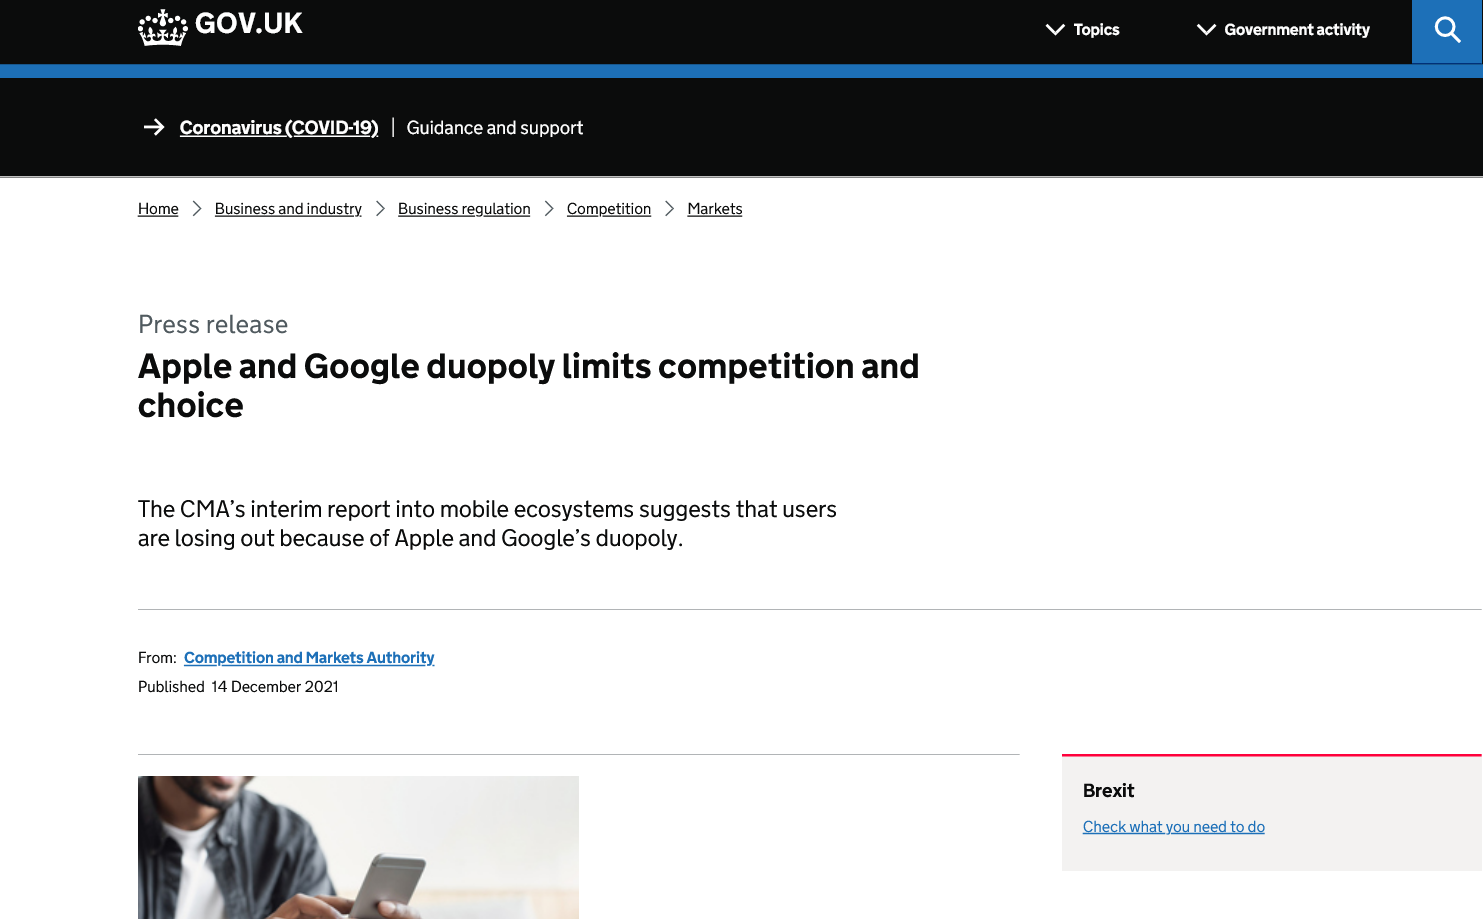The height and width of the screenshot is (919, 1483).
Task: Select the Competition breadcrumb link
Action: pos(609,209)
